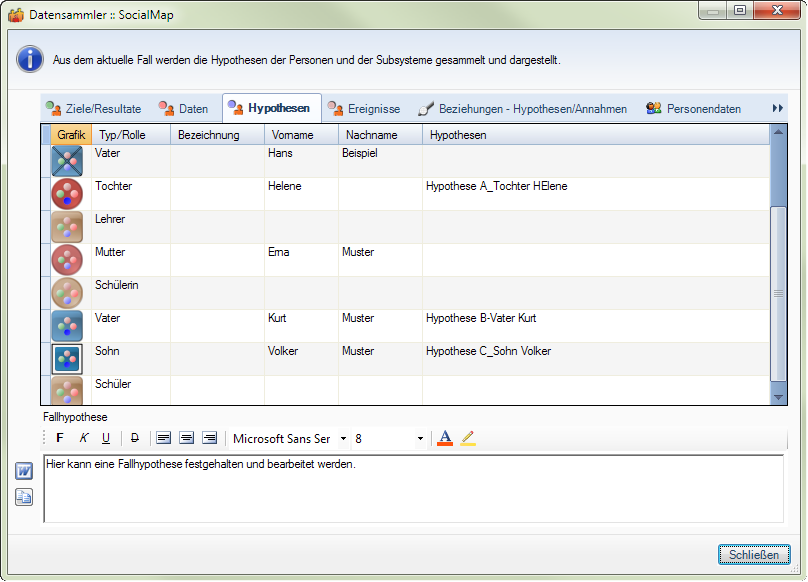
Task: Minimize the Datensammler window
Action: coord(713,10)
